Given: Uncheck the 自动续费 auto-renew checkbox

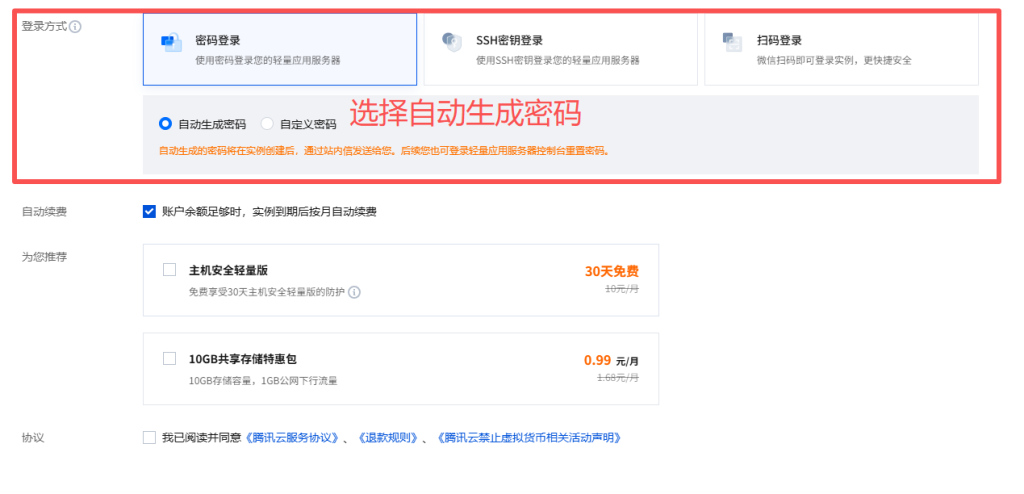Looking at the screenshot, I should tap(149, 211).
